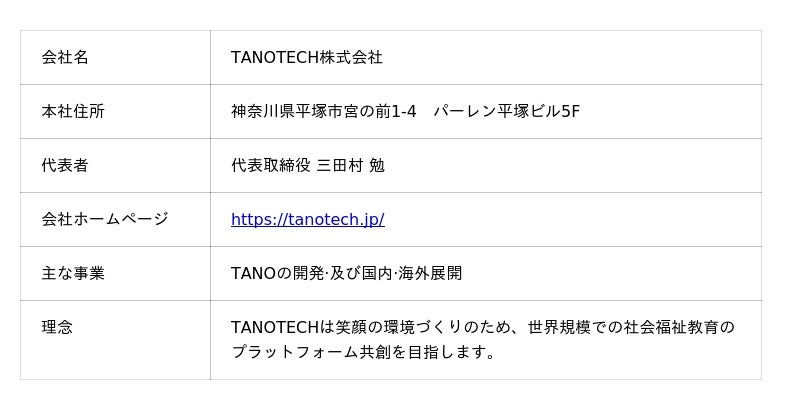The width and height of the screenshot is (800, 410).
Task: Click the パーレン平塚ビル5F building name
Action: click(506, 112)
